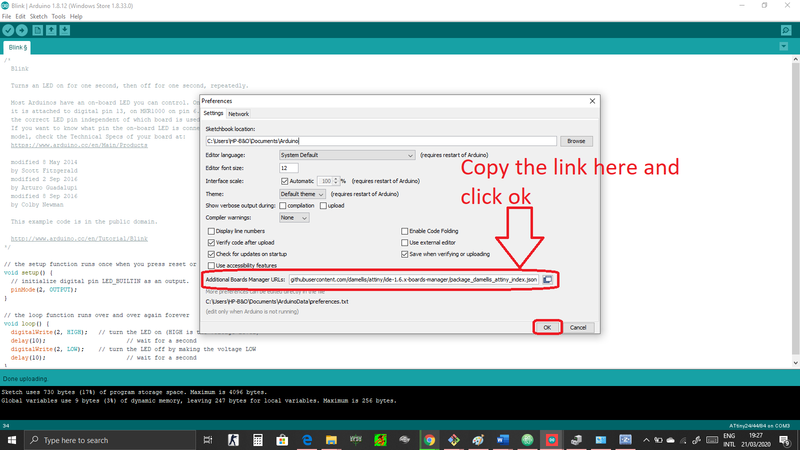Uncheck Check for updates on startup
Image resolution: width=800 pixels, height=450 pixels.
[x=211, y=254]
